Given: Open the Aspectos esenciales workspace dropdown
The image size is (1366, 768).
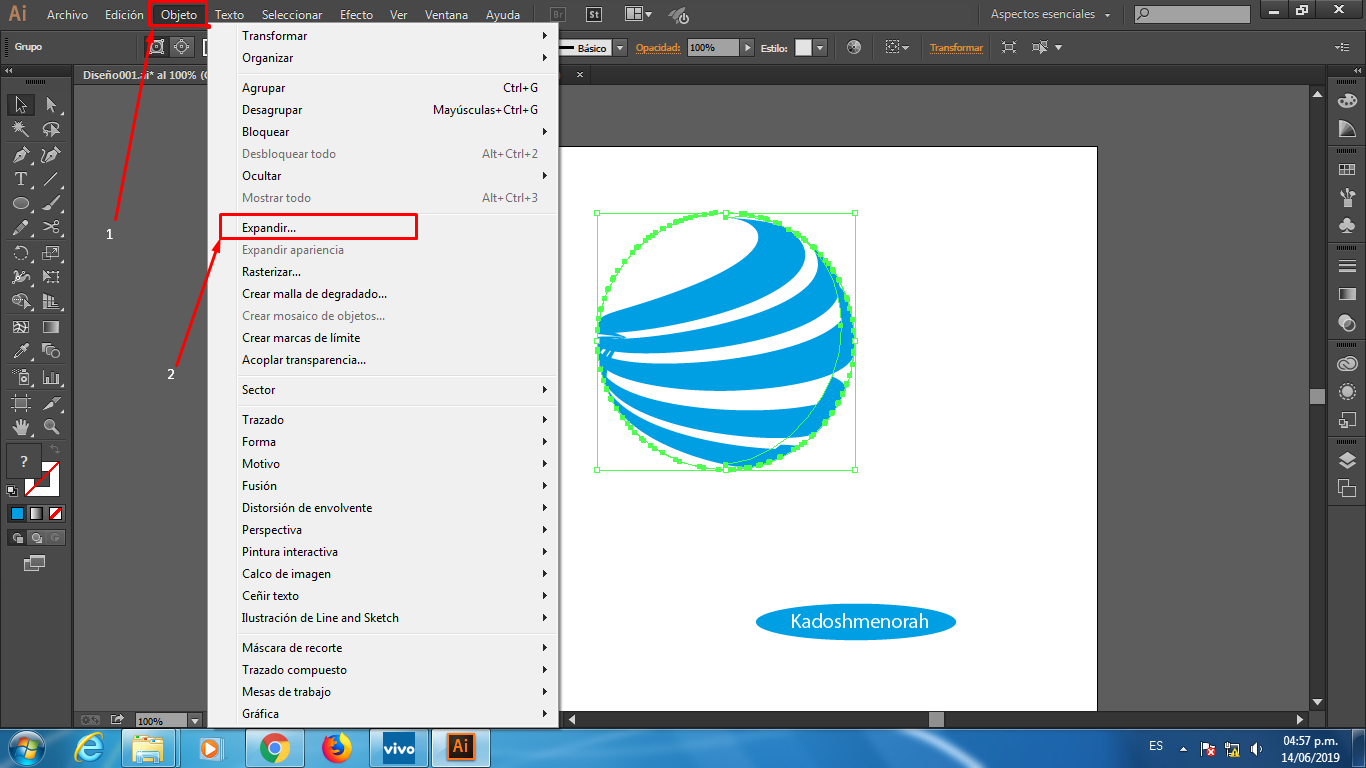Looking at the screenshot, I should pos(1050,15).
